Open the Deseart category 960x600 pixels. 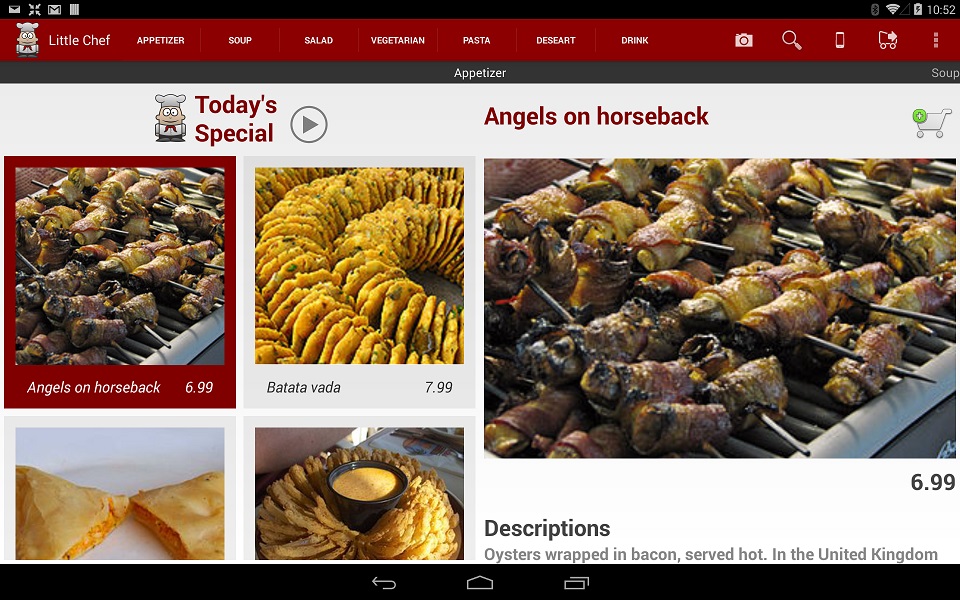coord(555,40)
